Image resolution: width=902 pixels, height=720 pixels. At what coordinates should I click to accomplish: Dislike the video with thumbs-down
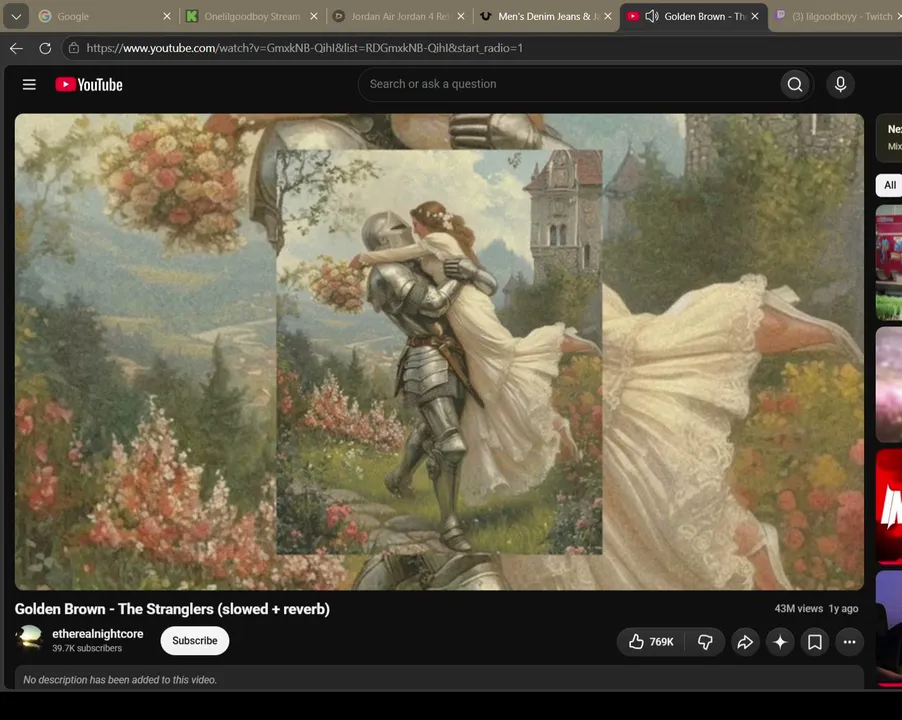[x=705, y=642]
